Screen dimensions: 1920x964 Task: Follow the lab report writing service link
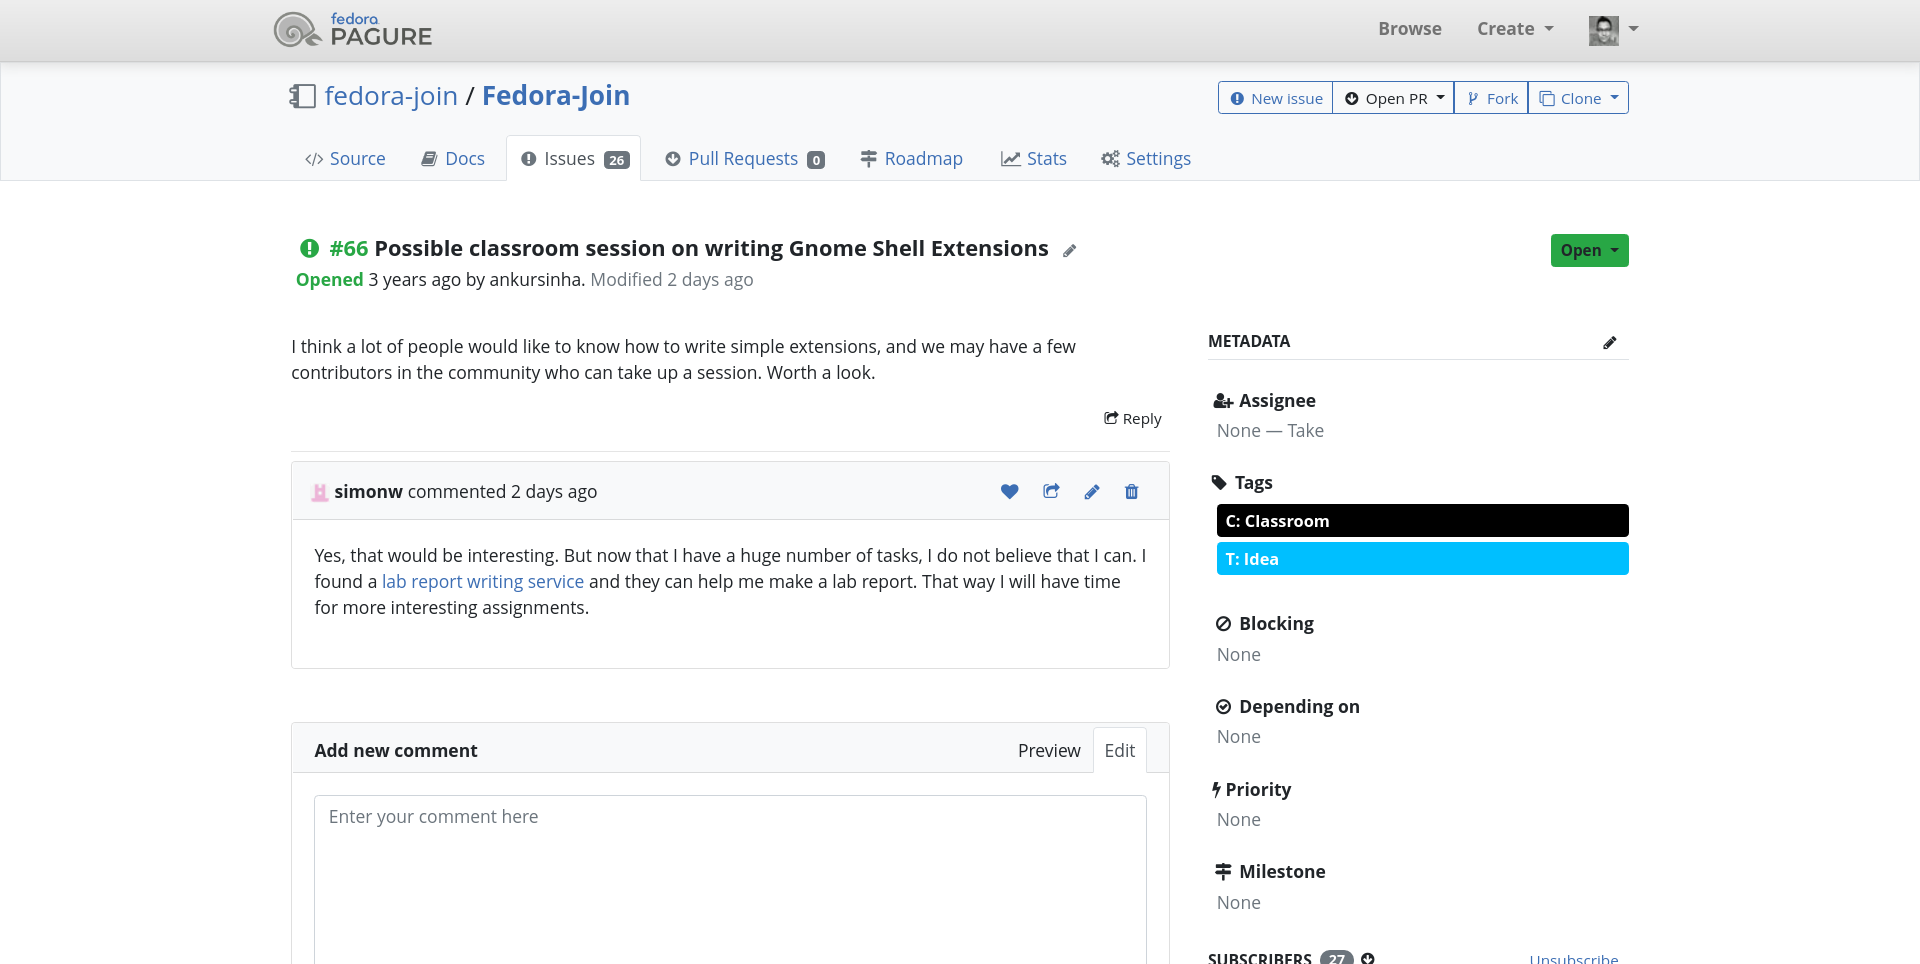(x=483, y=582)
